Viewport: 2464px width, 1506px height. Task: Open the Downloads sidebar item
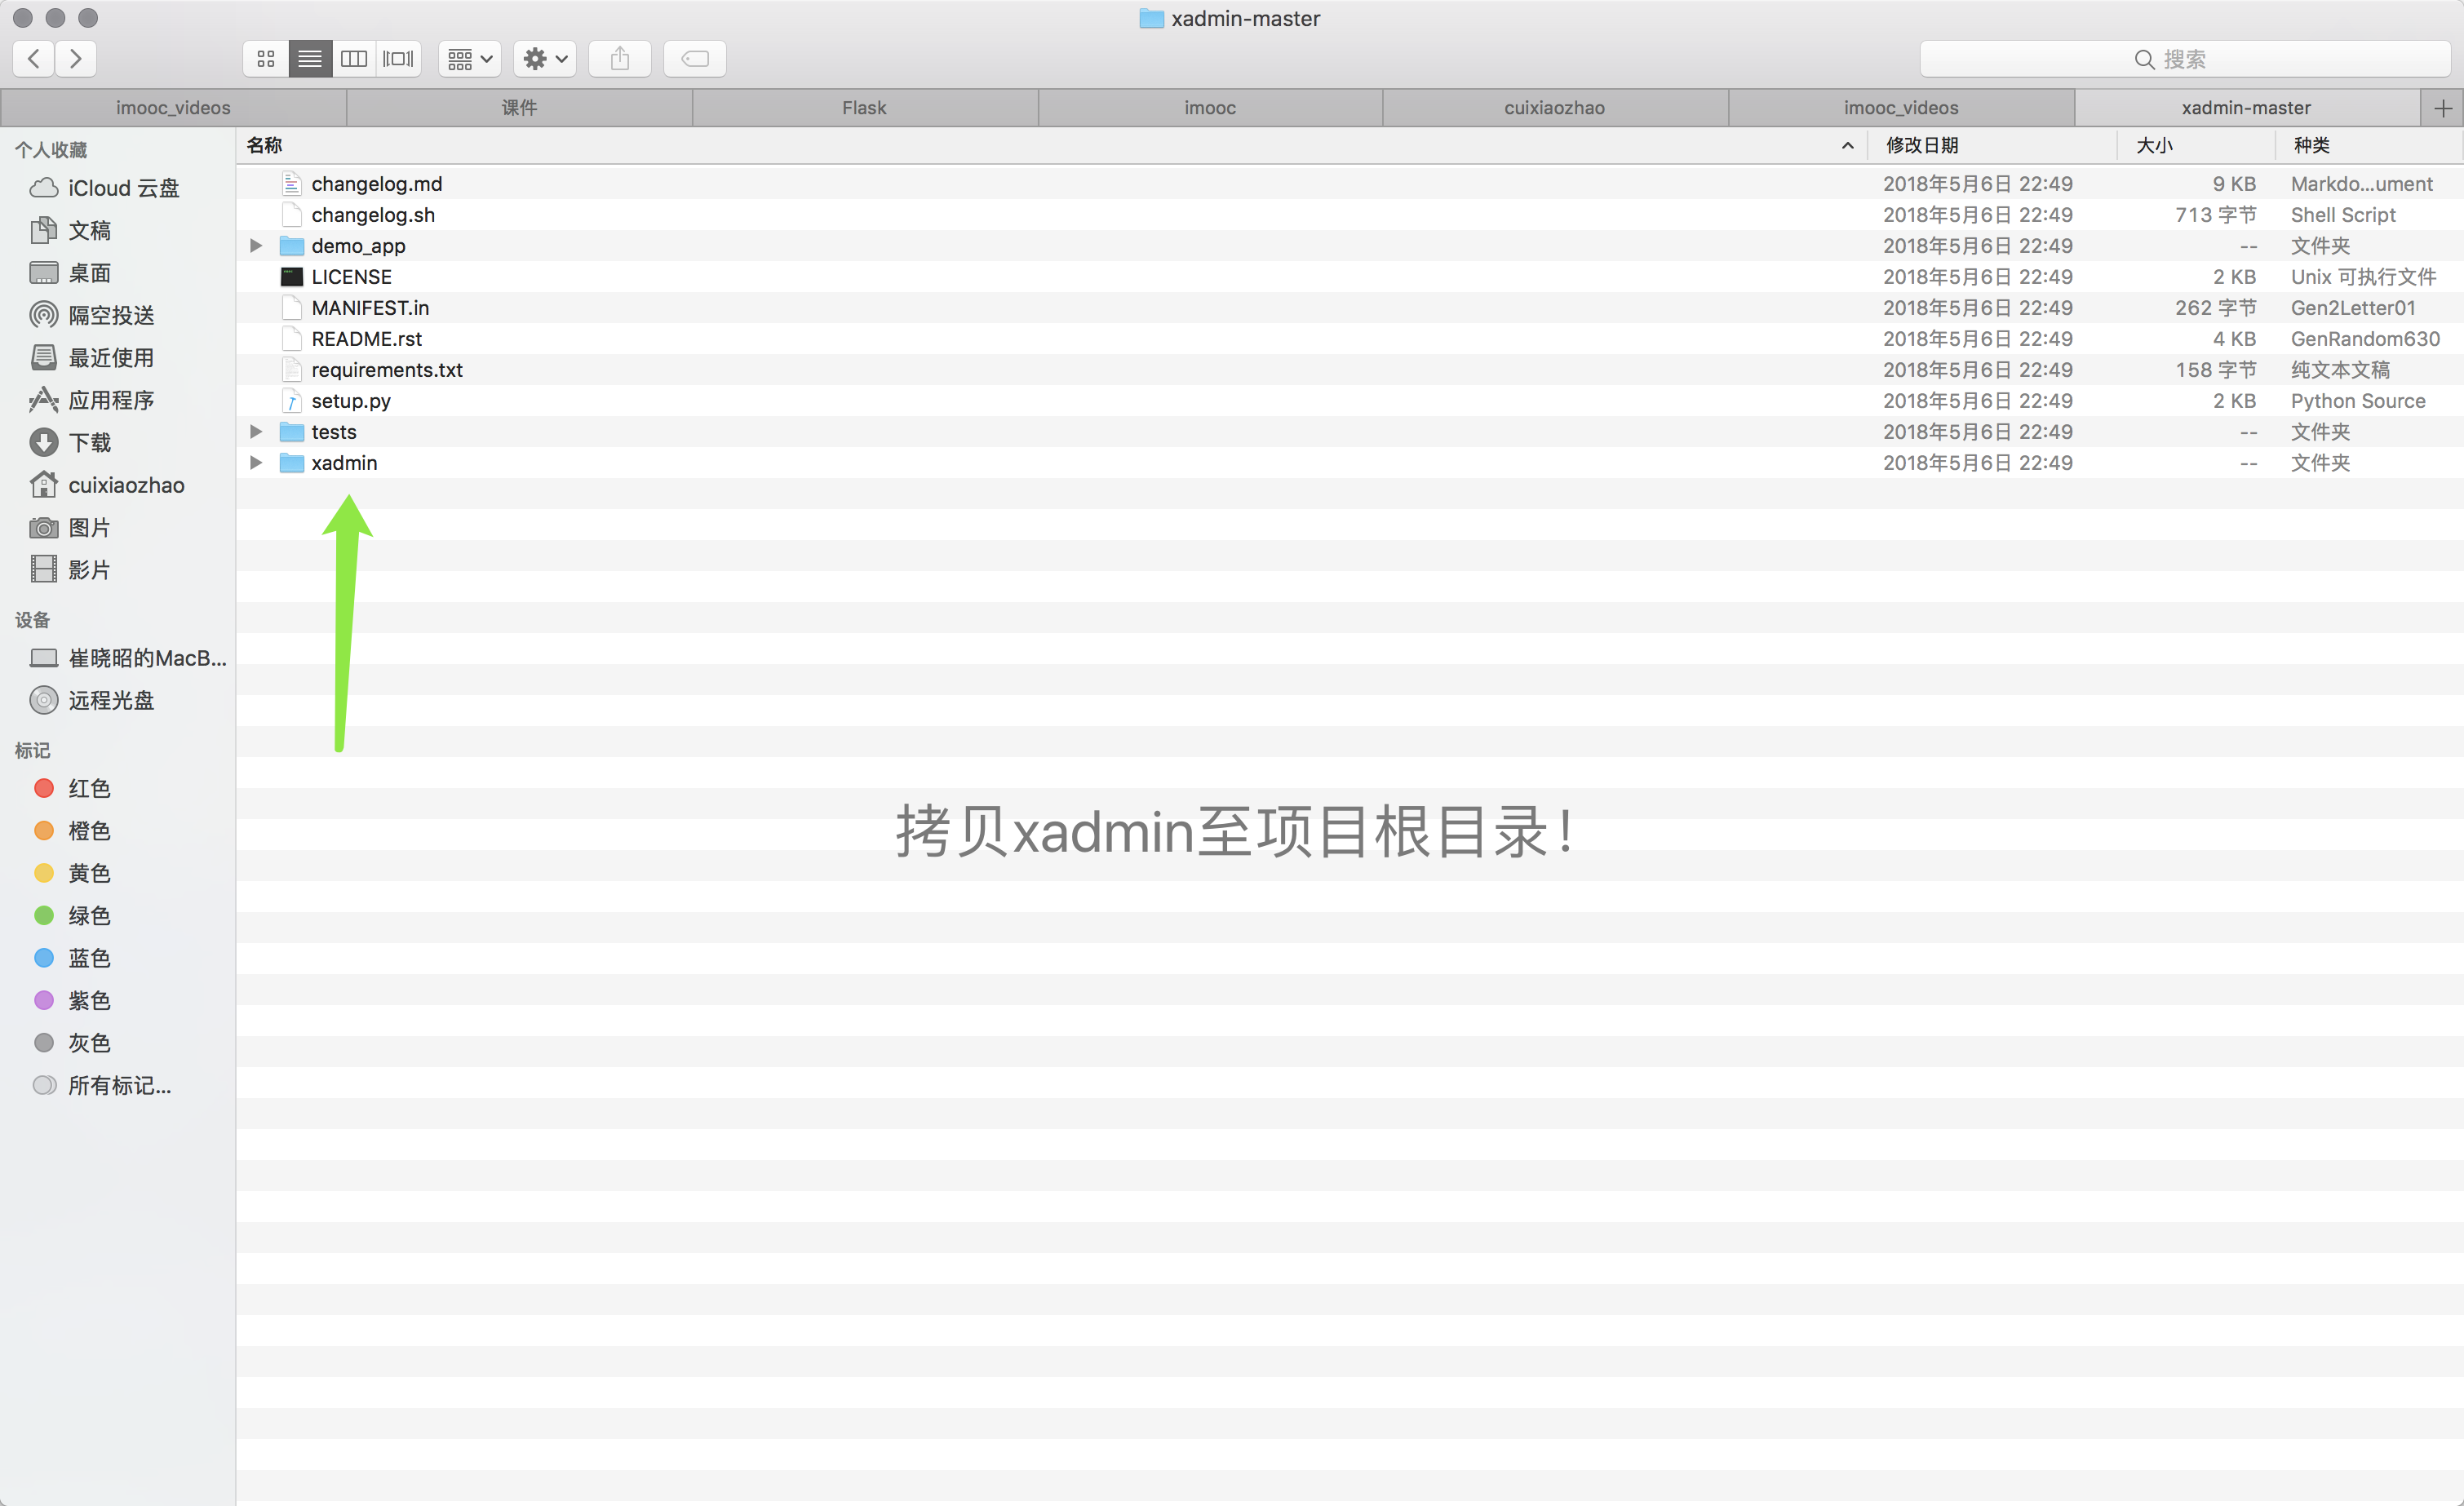89,442
